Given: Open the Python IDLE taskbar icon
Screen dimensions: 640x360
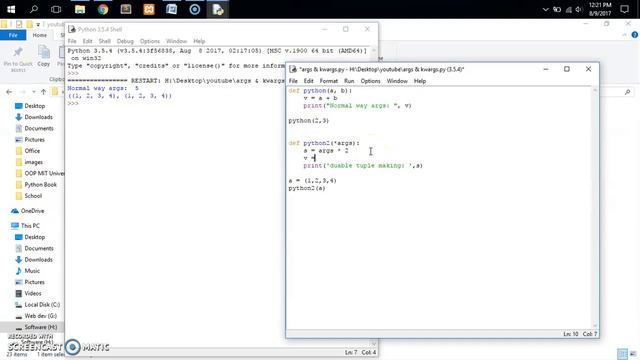Looking at the screenshot, I should click(218, 9).
